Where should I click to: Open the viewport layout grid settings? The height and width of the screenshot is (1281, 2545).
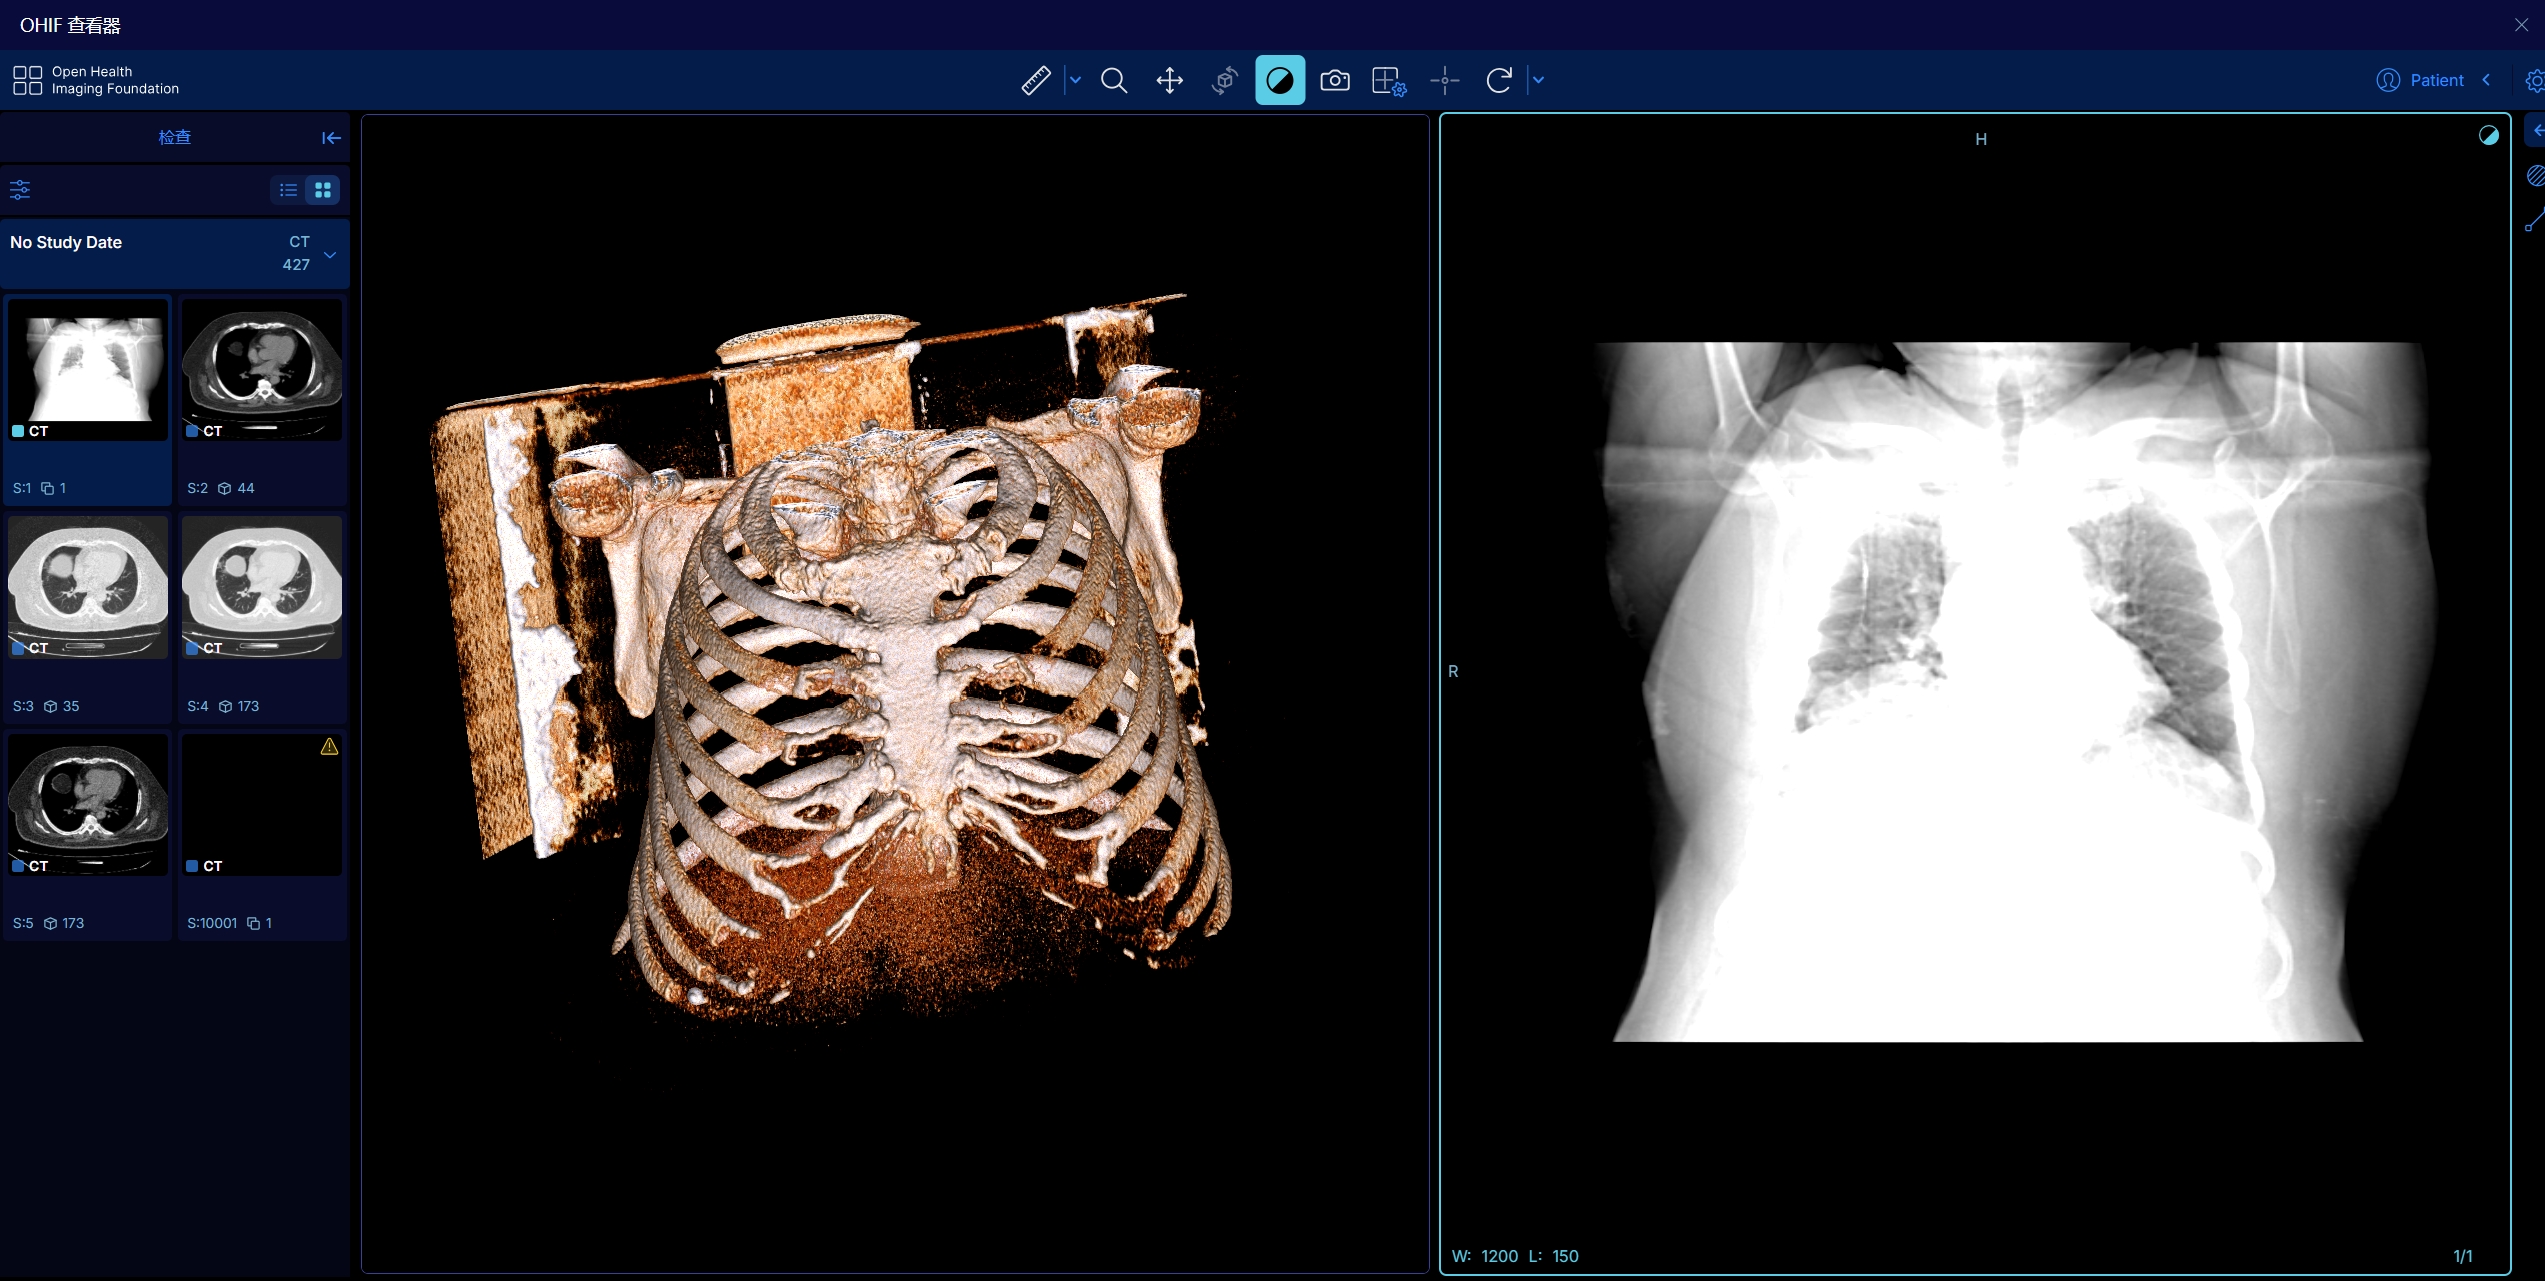1389,80
